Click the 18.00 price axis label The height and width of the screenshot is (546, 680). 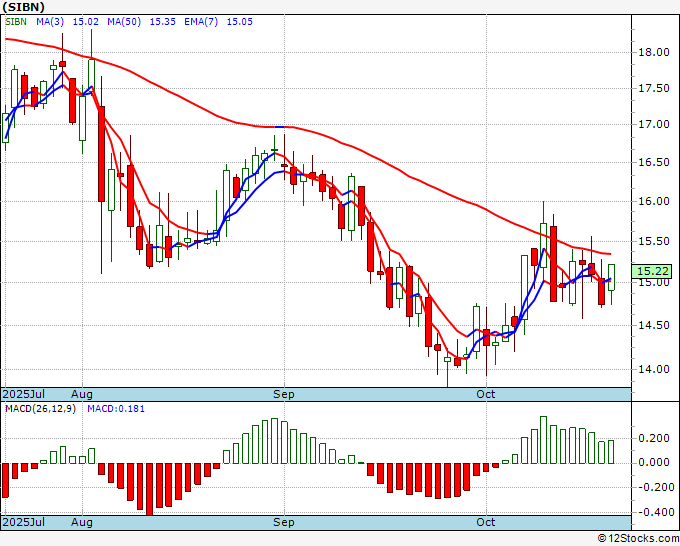coord(654,52)
